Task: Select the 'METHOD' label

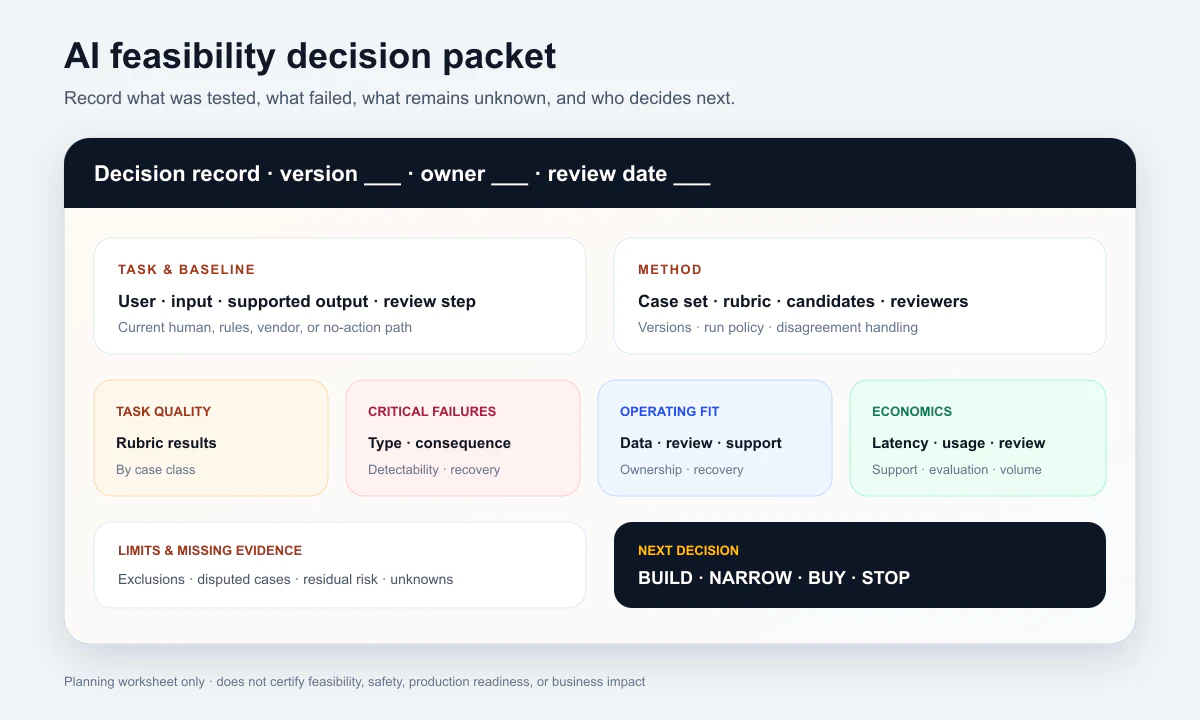Action: [670, 269]
